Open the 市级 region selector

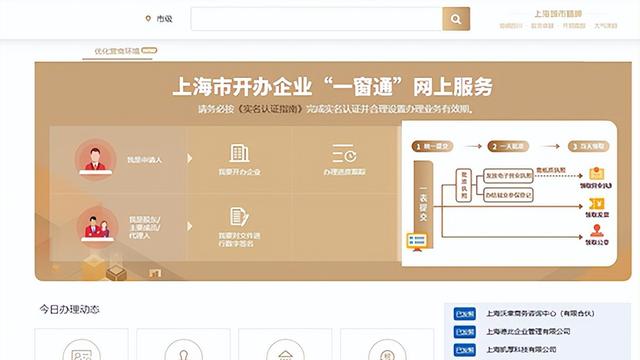pyautogui.click(x=164, y=19)
